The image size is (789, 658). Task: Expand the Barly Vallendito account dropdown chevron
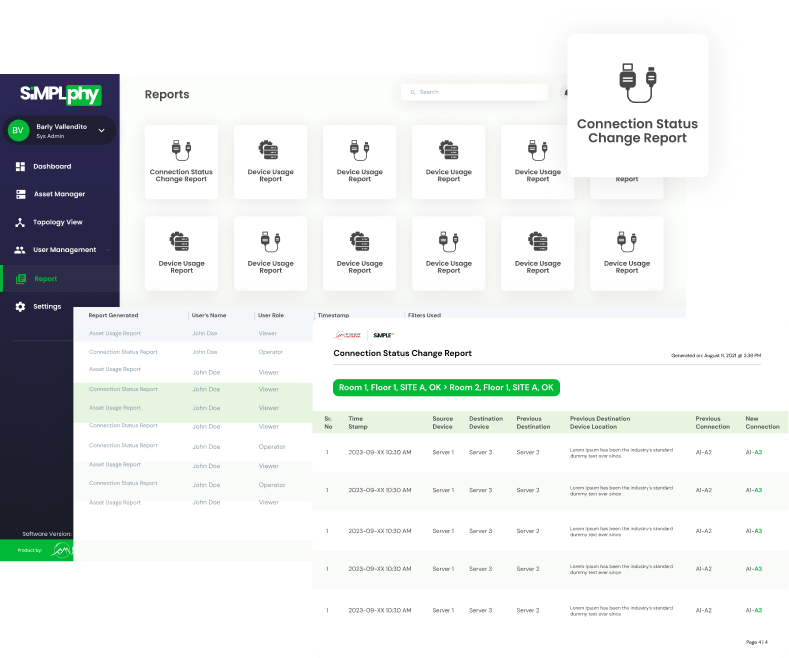[102, 130]
